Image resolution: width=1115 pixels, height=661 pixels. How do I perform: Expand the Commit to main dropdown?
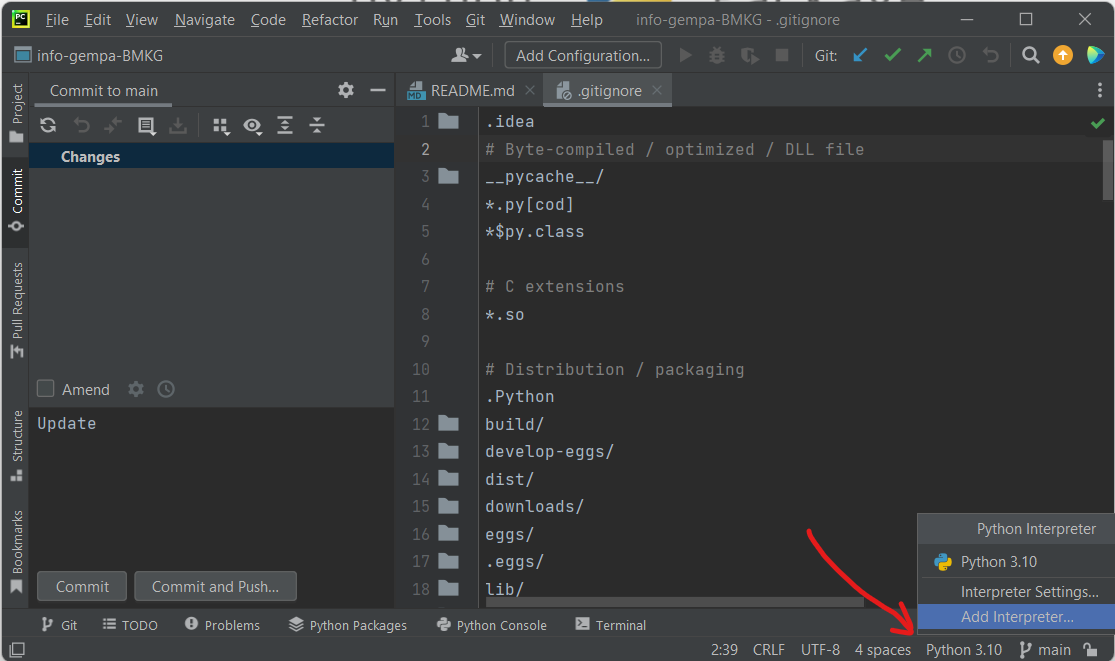click(x=102, y=90)
